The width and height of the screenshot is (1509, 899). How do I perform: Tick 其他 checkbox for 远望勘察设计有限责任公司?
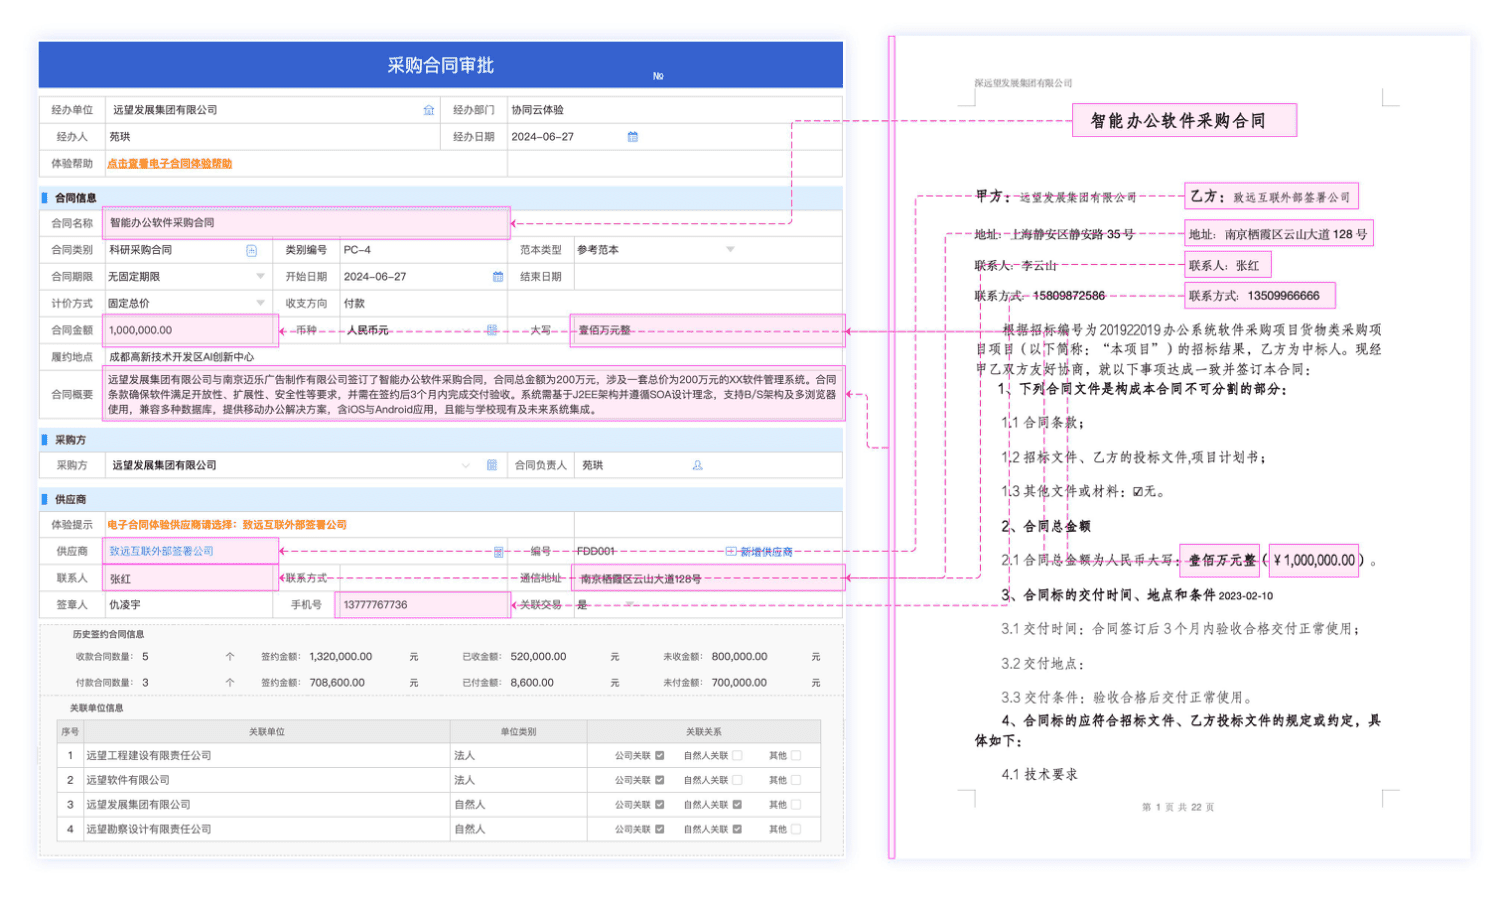click(796, 829)
